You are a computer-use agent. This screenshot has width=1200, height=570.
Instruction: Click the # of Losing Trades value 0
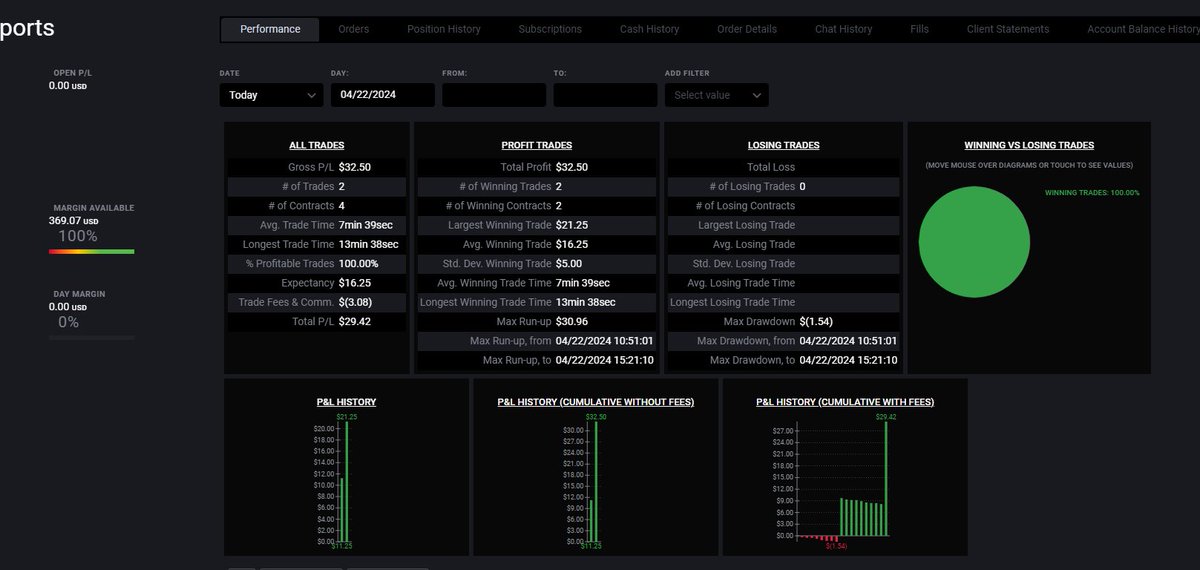coord(802,186)
